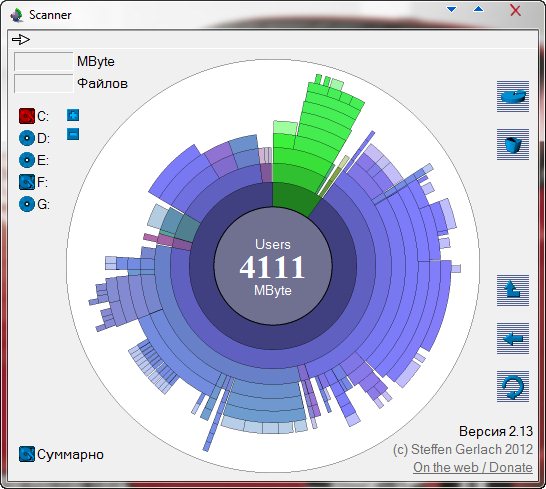Click the path arrow at top left

point(21,39)
